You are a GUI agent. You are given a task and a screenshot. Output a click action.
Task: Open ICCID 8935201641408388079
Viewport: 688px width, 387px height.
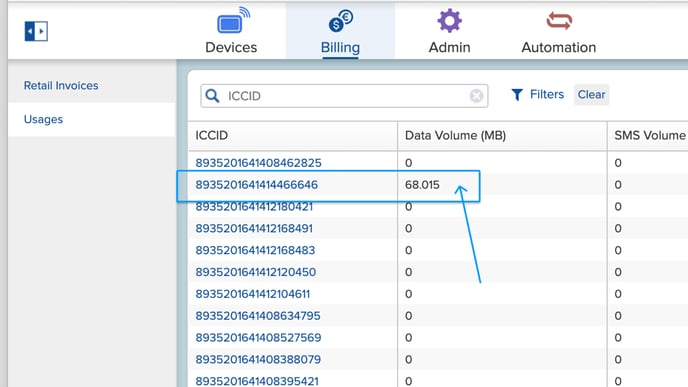(x=258, y=360)
